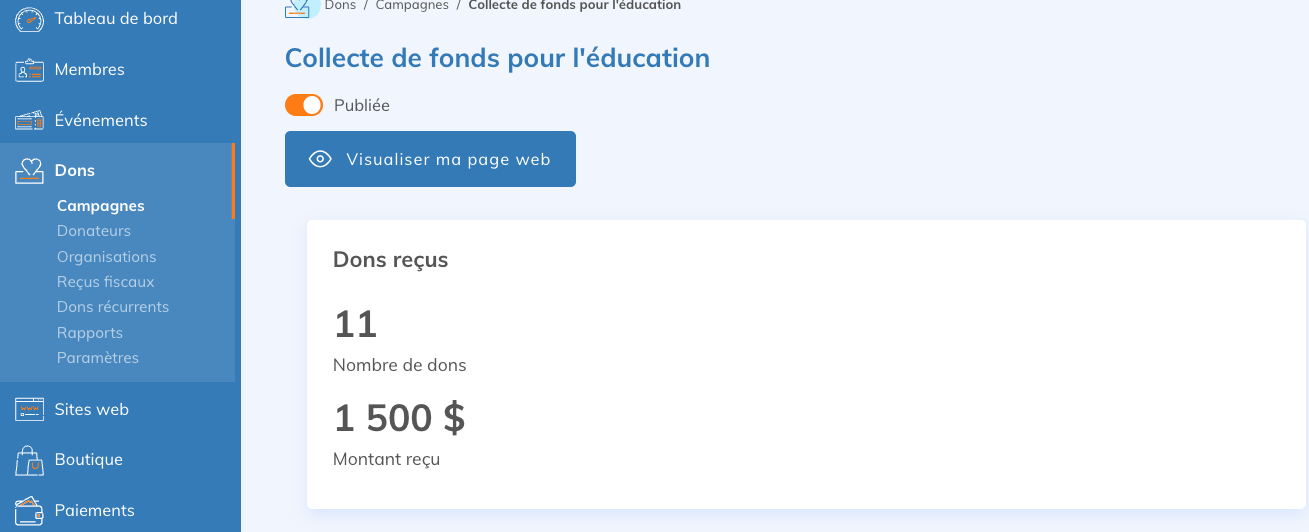The width and height of the screenshot is (1309, 532).
Task: Open the Campagnes submenu item
Action: click(101, 206)
